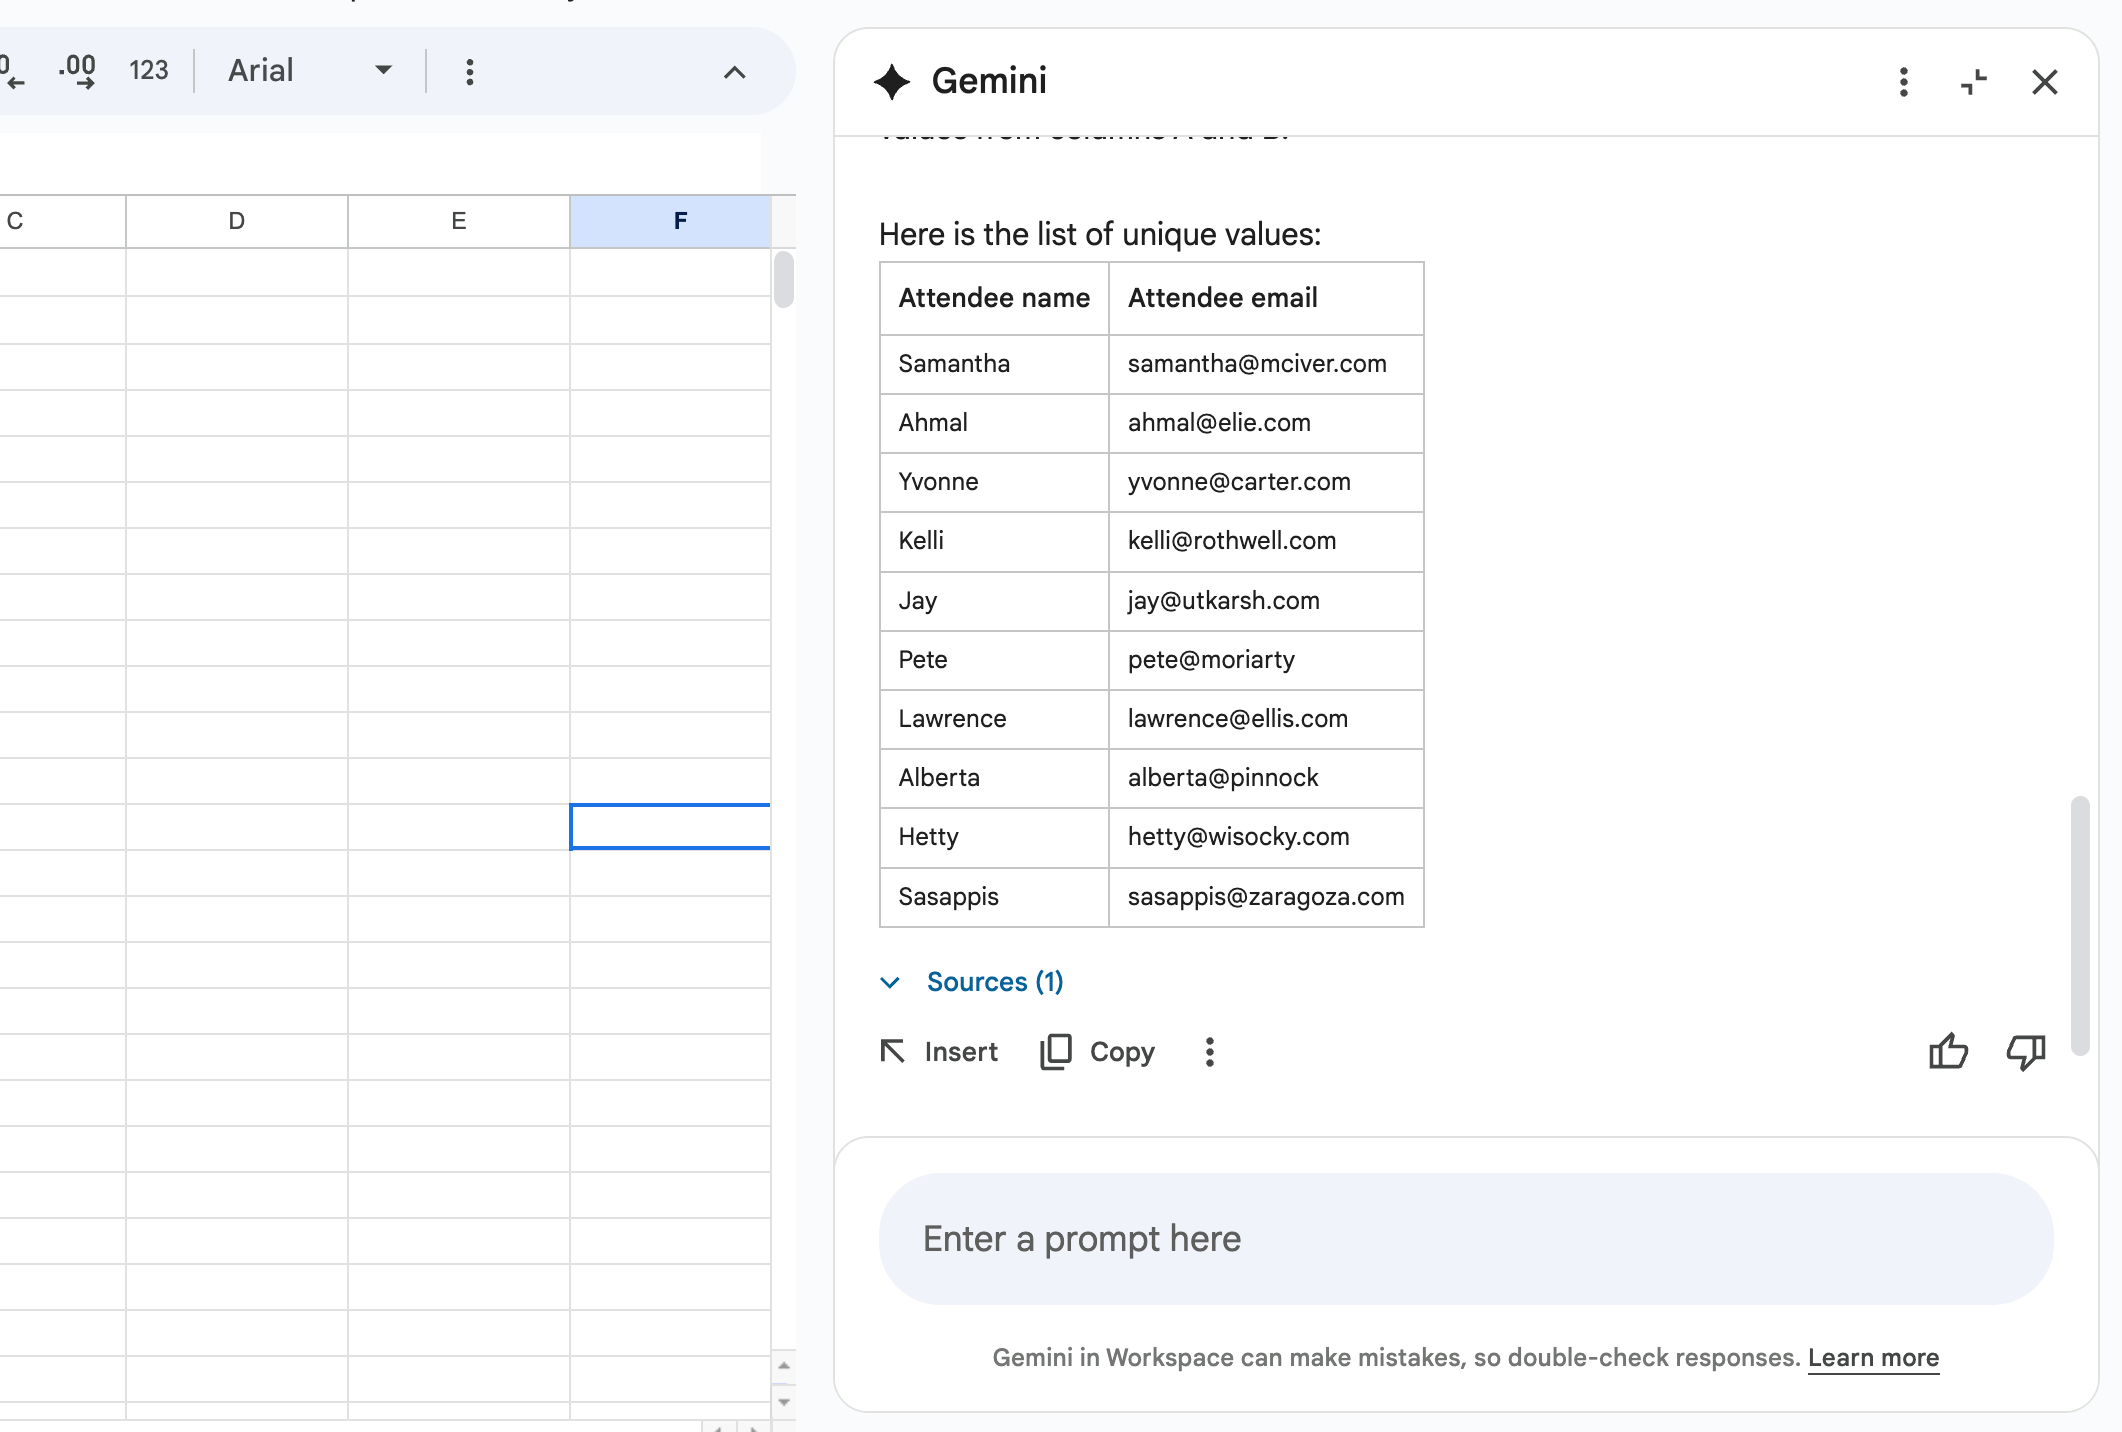The height and width of the screenshot is (1432, 2122).
Task: Collapse the toolbar with the up chevron
Action: pyautogui.click(x=734, y=72)
